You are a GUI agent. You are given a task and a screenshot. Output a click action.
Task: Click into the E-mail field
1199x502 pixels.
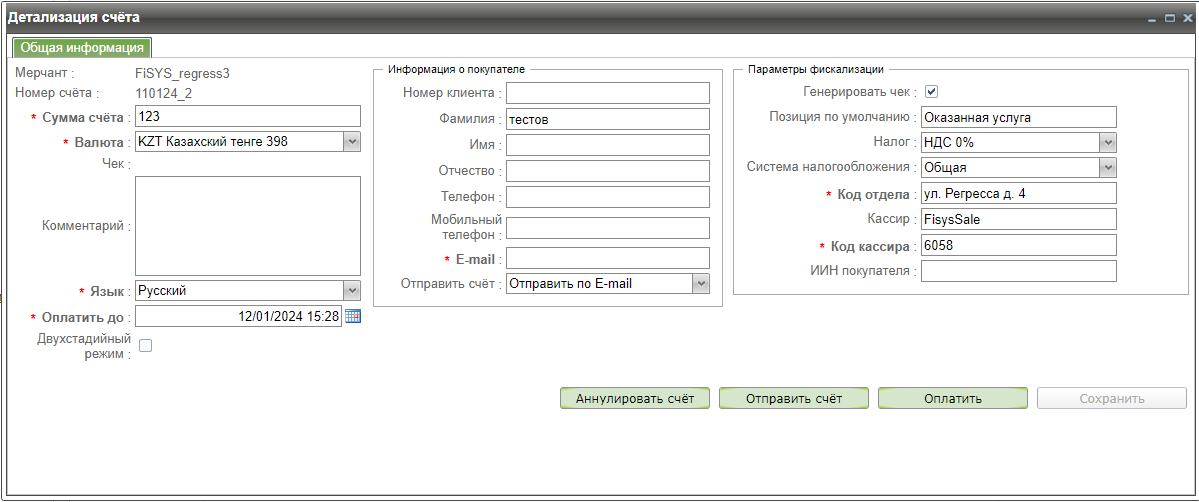tap(607, 258)
